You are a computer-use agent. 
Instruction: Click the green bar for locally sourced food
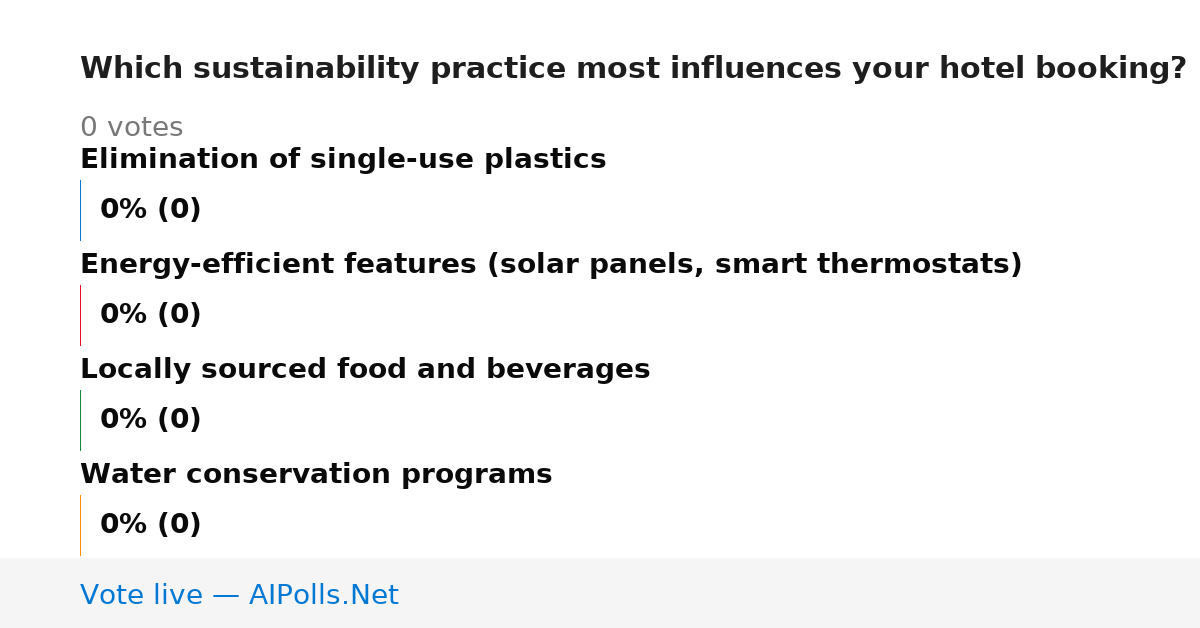[81, 420]
